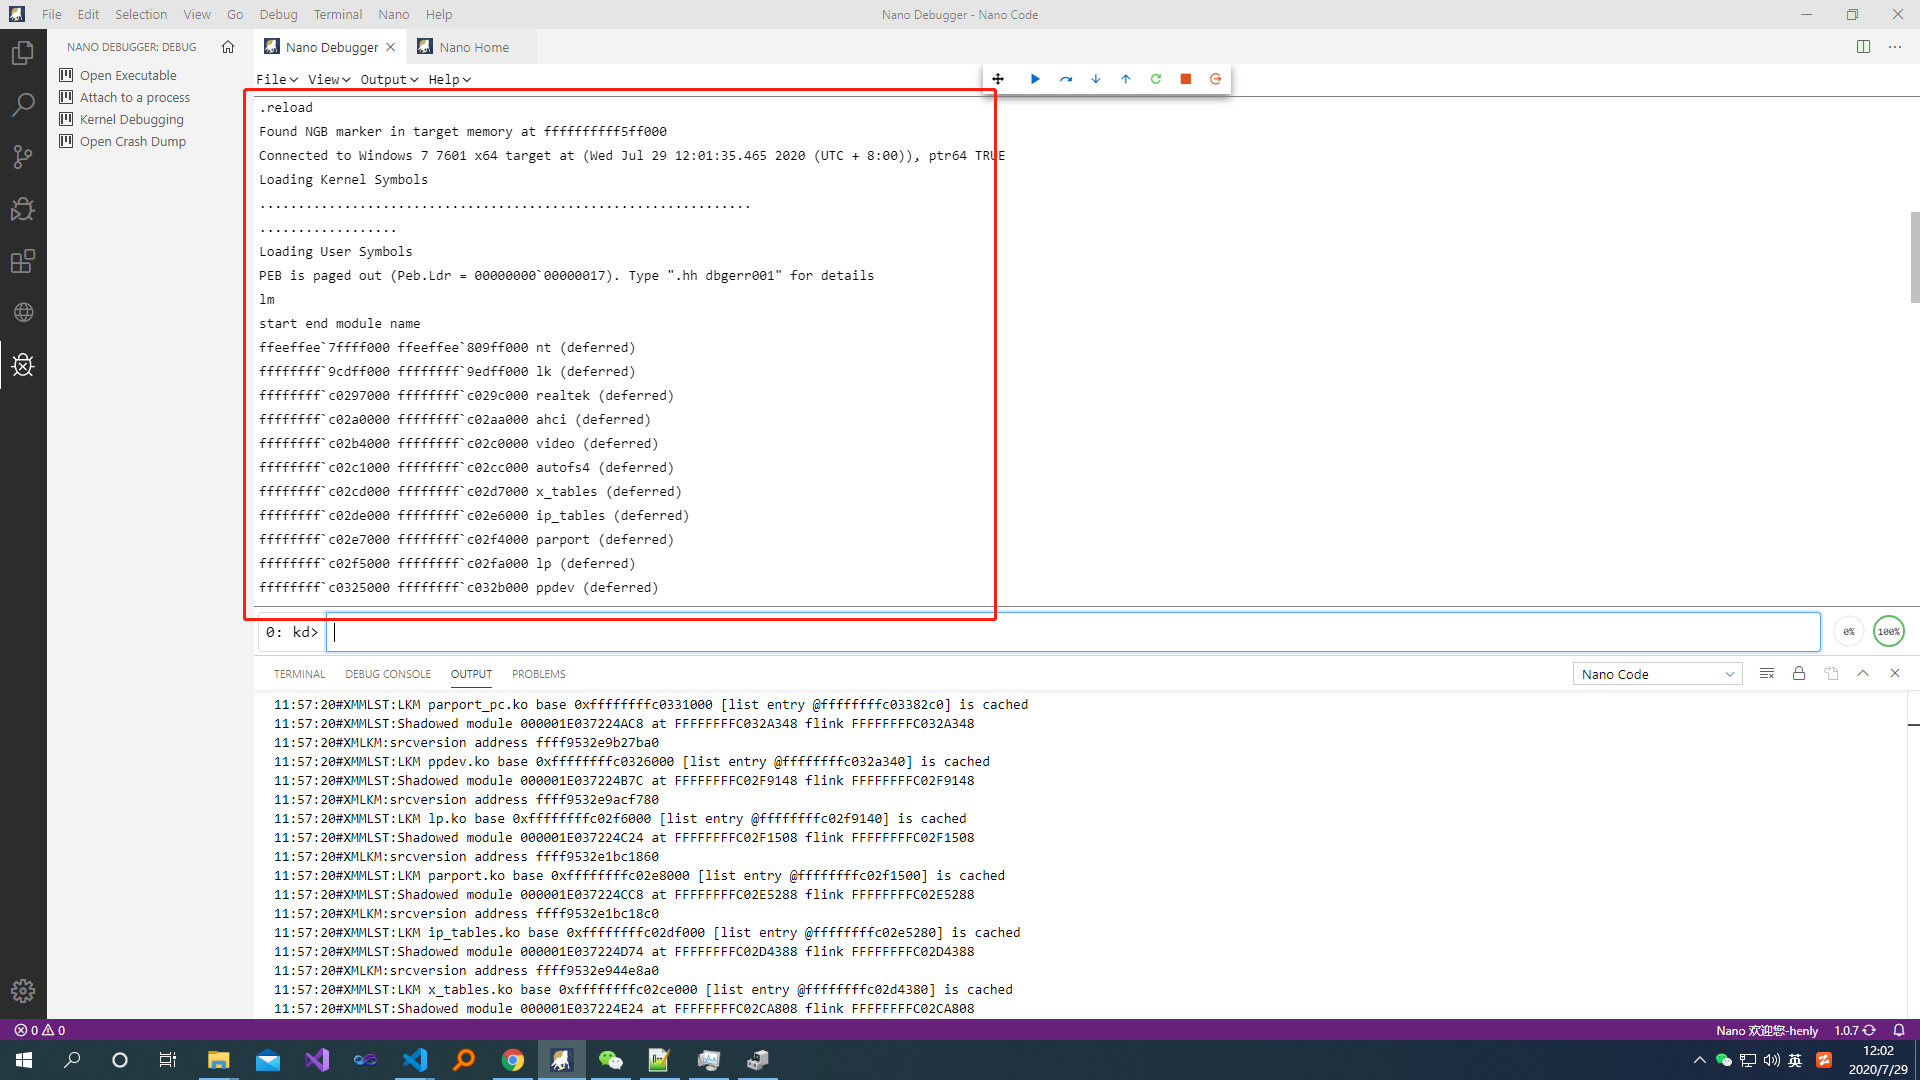Open the Selection menu
Viewport: 1920px width, 1080px height.
[141, 15]
